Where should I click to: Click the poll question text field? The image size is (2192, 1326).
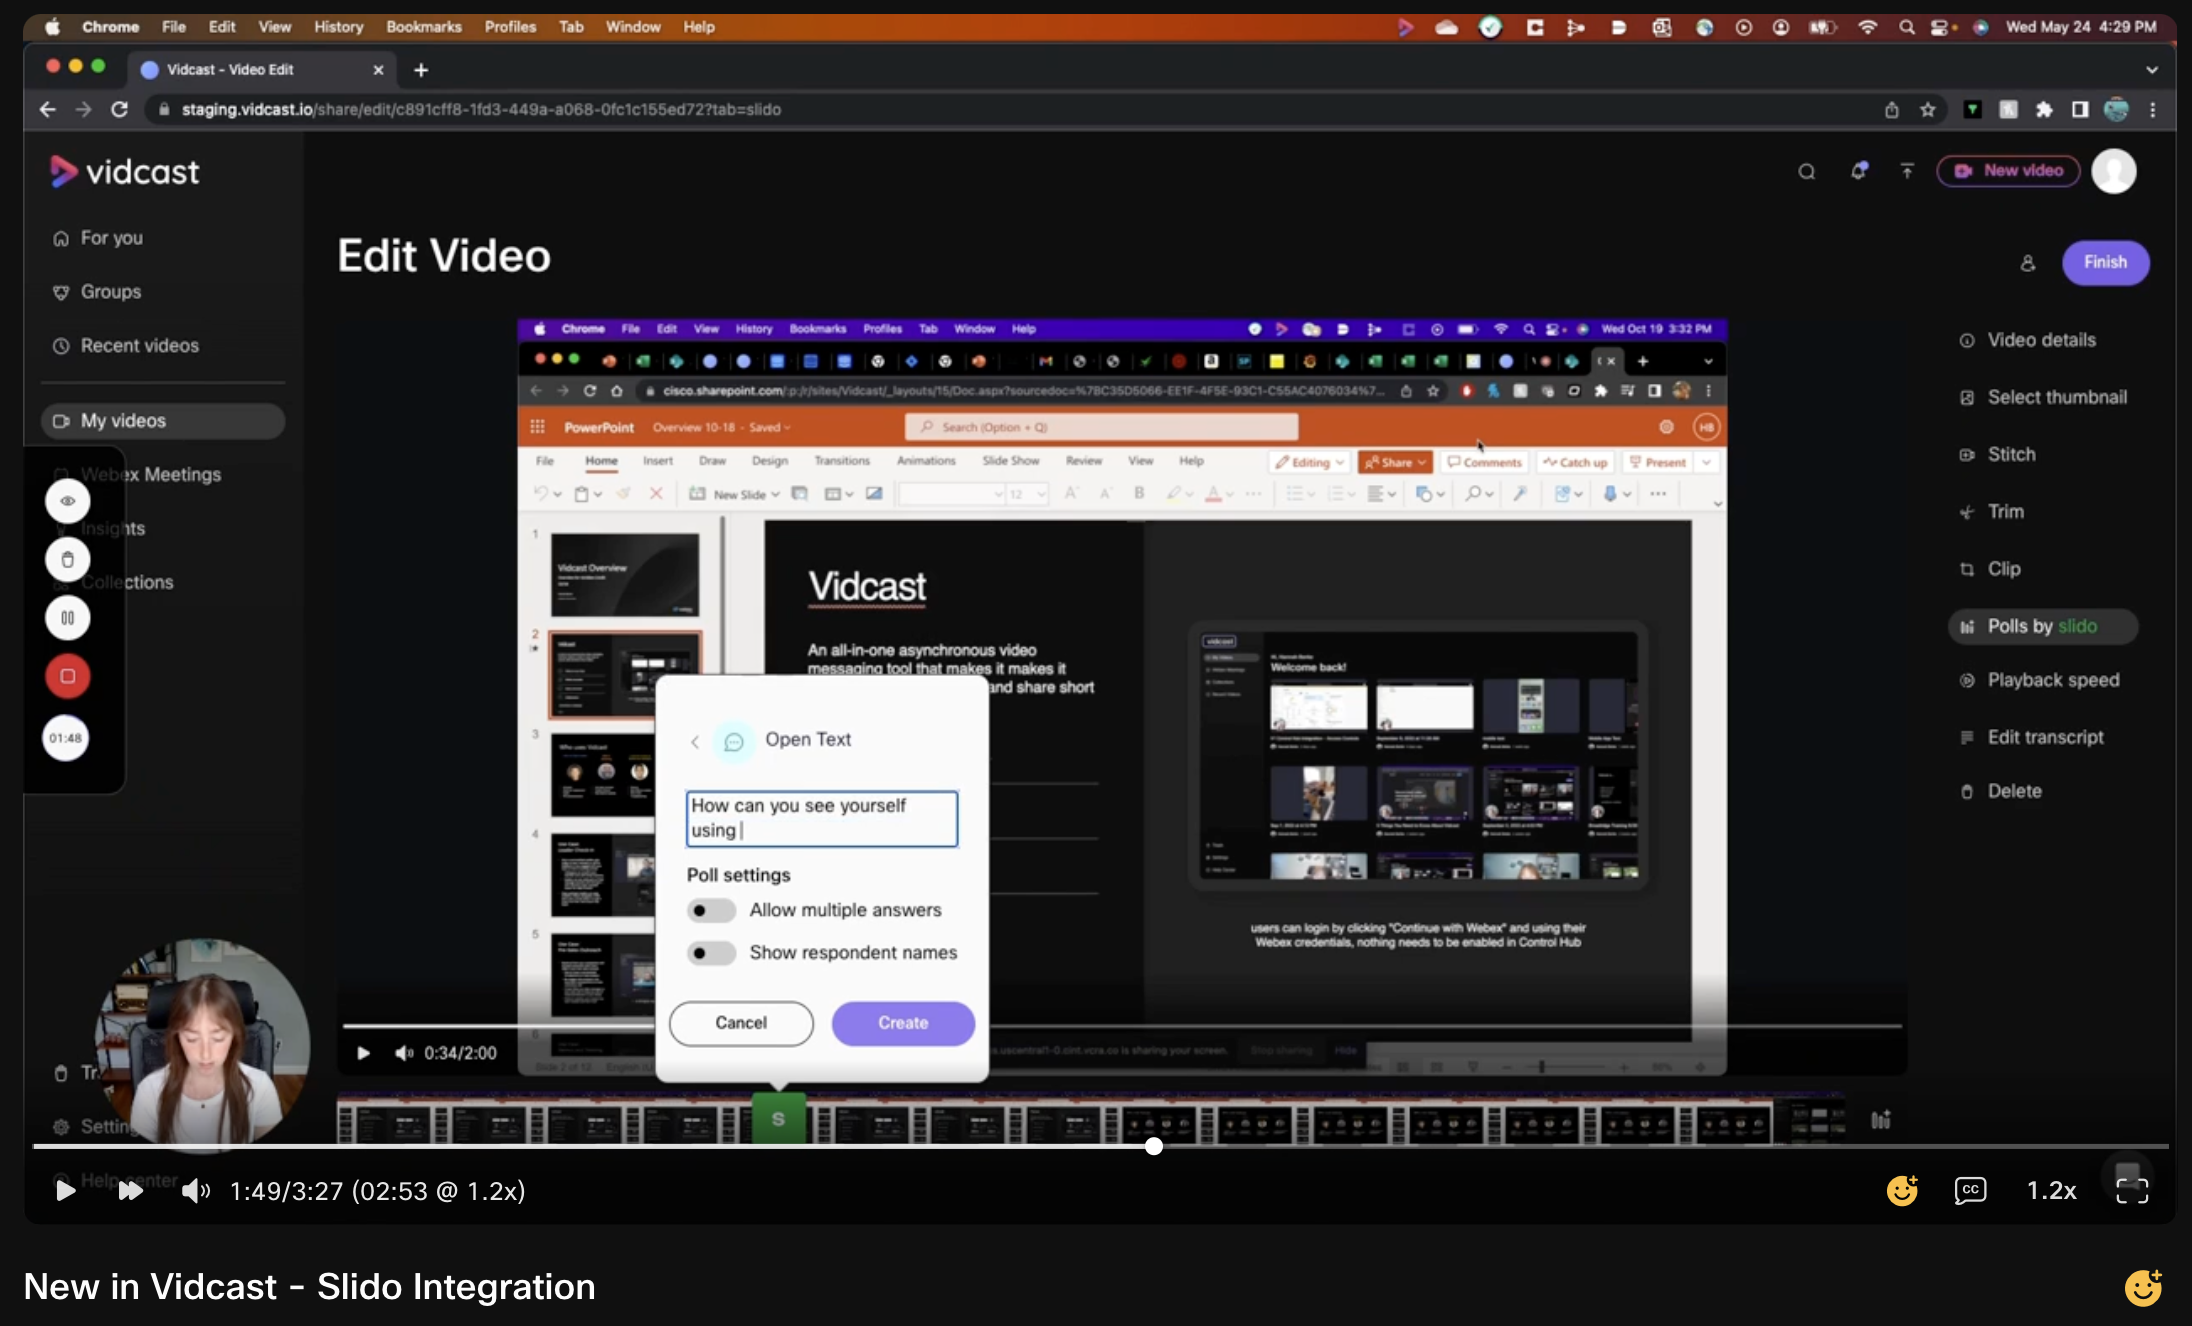click(821, 818)
